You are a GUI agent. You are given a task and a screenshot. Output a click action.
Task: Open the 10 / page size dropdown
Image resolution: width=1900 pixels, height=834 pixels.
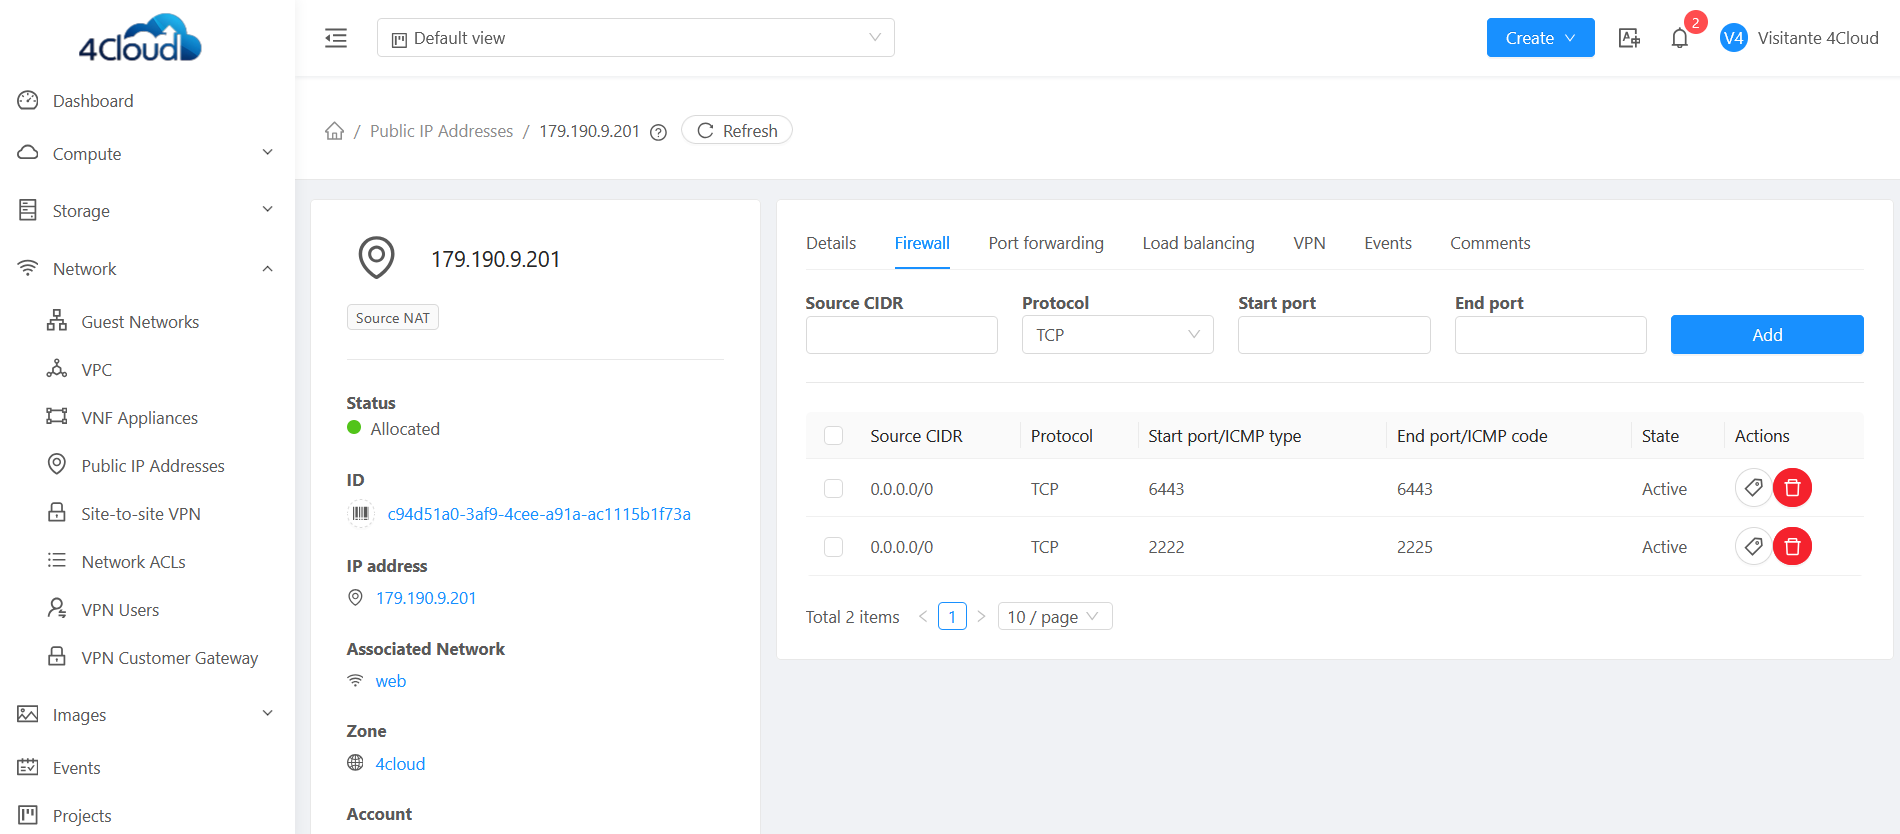pos(1054,616)
